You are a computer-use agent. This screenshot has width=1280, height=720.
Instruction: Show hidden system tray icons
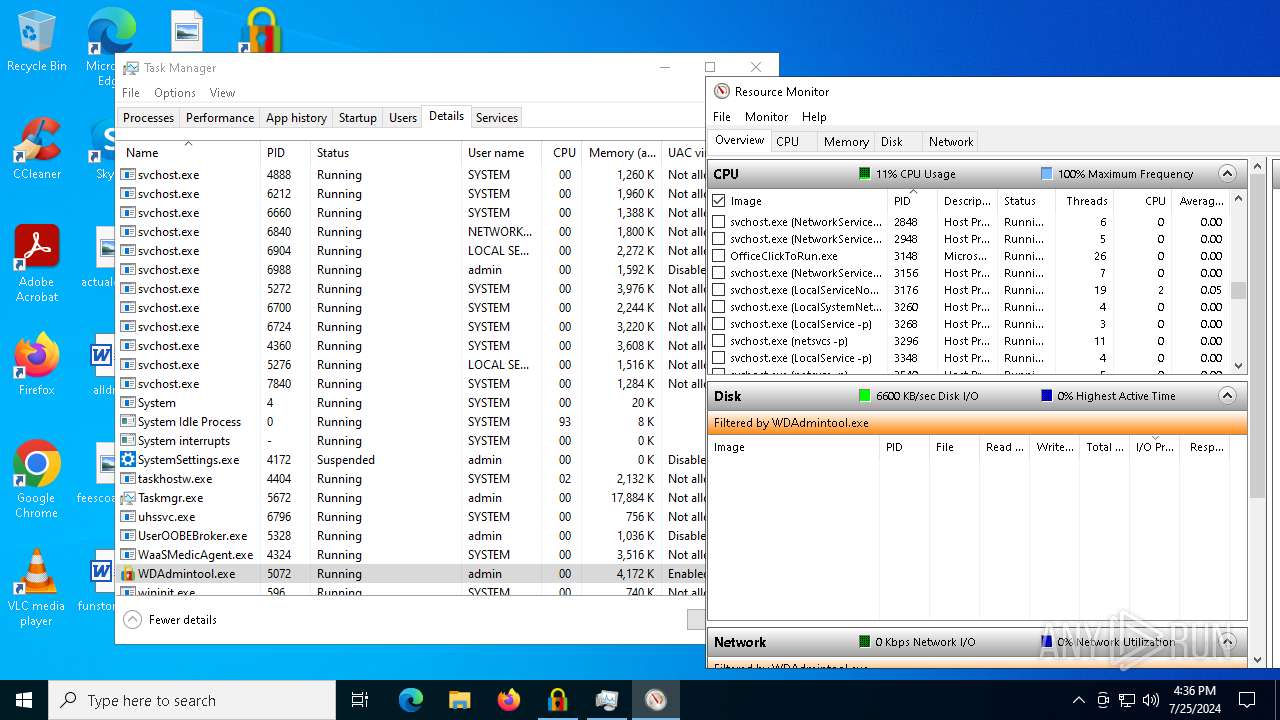pos(1078,700)
